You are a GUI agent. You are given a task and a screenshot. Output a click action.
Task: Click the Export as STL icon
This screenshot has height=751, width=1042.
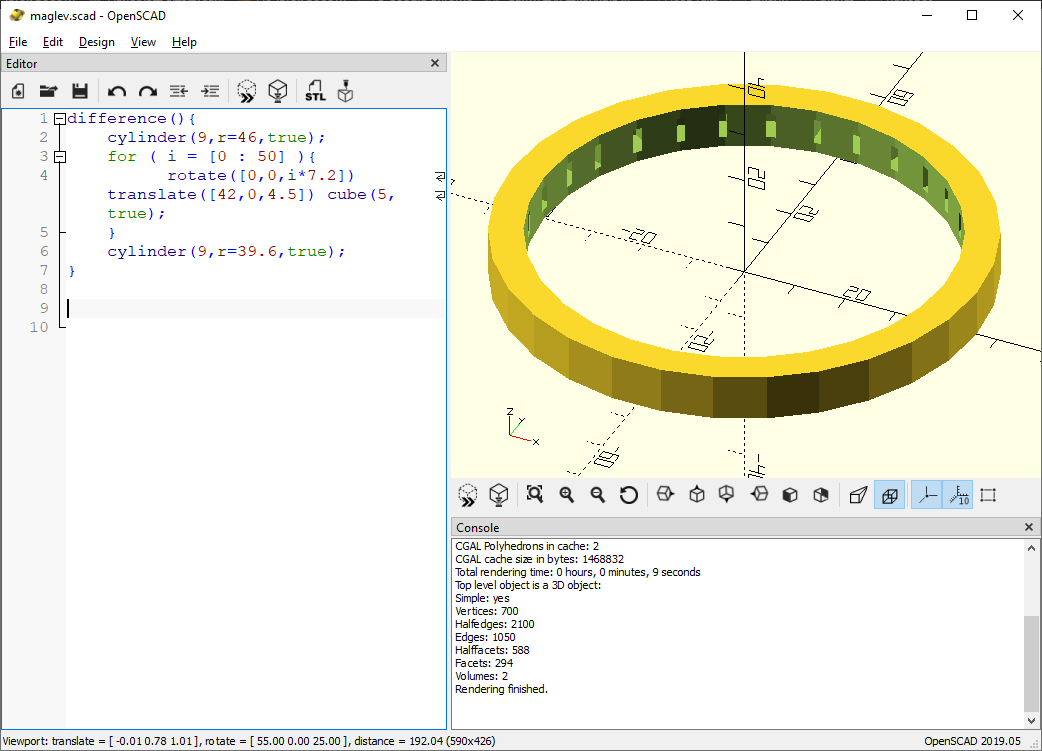(x=315, y=91)
